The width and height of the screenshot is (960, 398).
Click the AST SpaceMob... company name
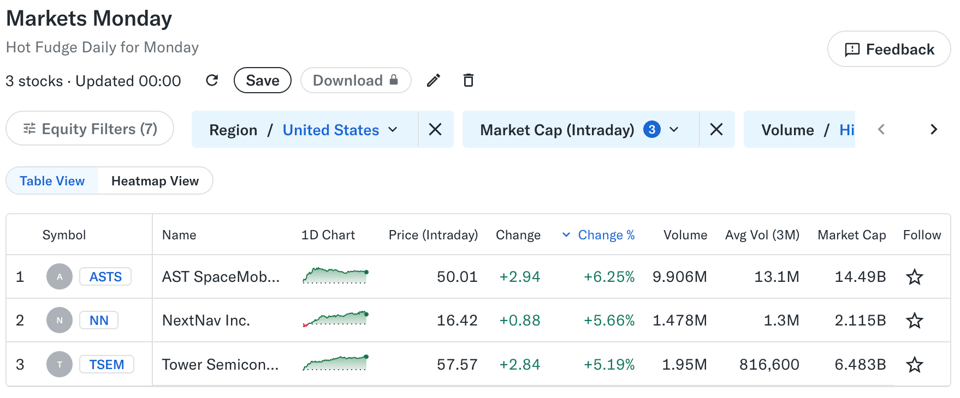tap(221, 277)
